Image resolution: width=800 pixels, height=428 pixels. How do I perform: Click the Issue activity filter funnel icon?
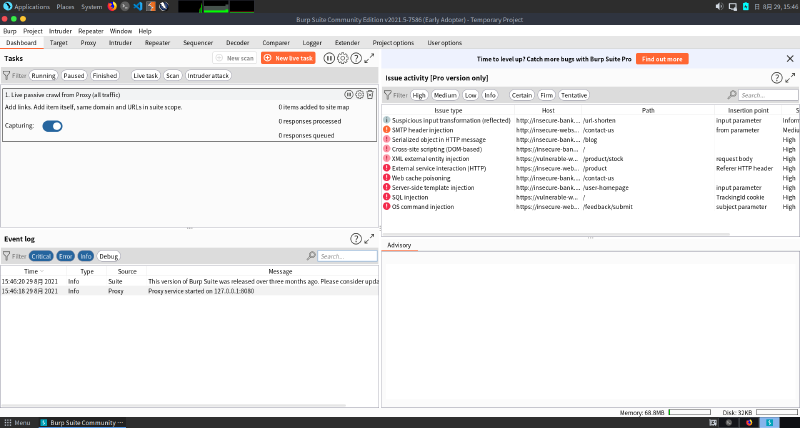tap(388, 95)
